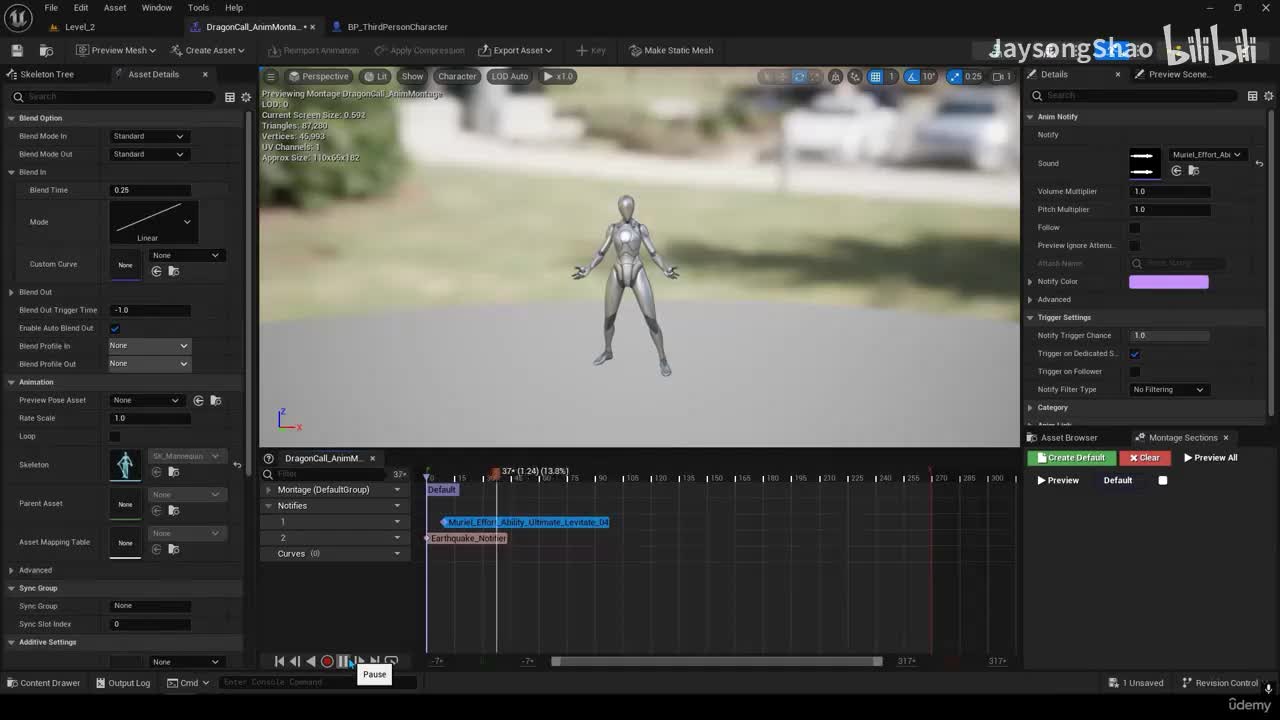Open the Tools menu
This screenshot has height=720, width=1280.
click(198, 8)
